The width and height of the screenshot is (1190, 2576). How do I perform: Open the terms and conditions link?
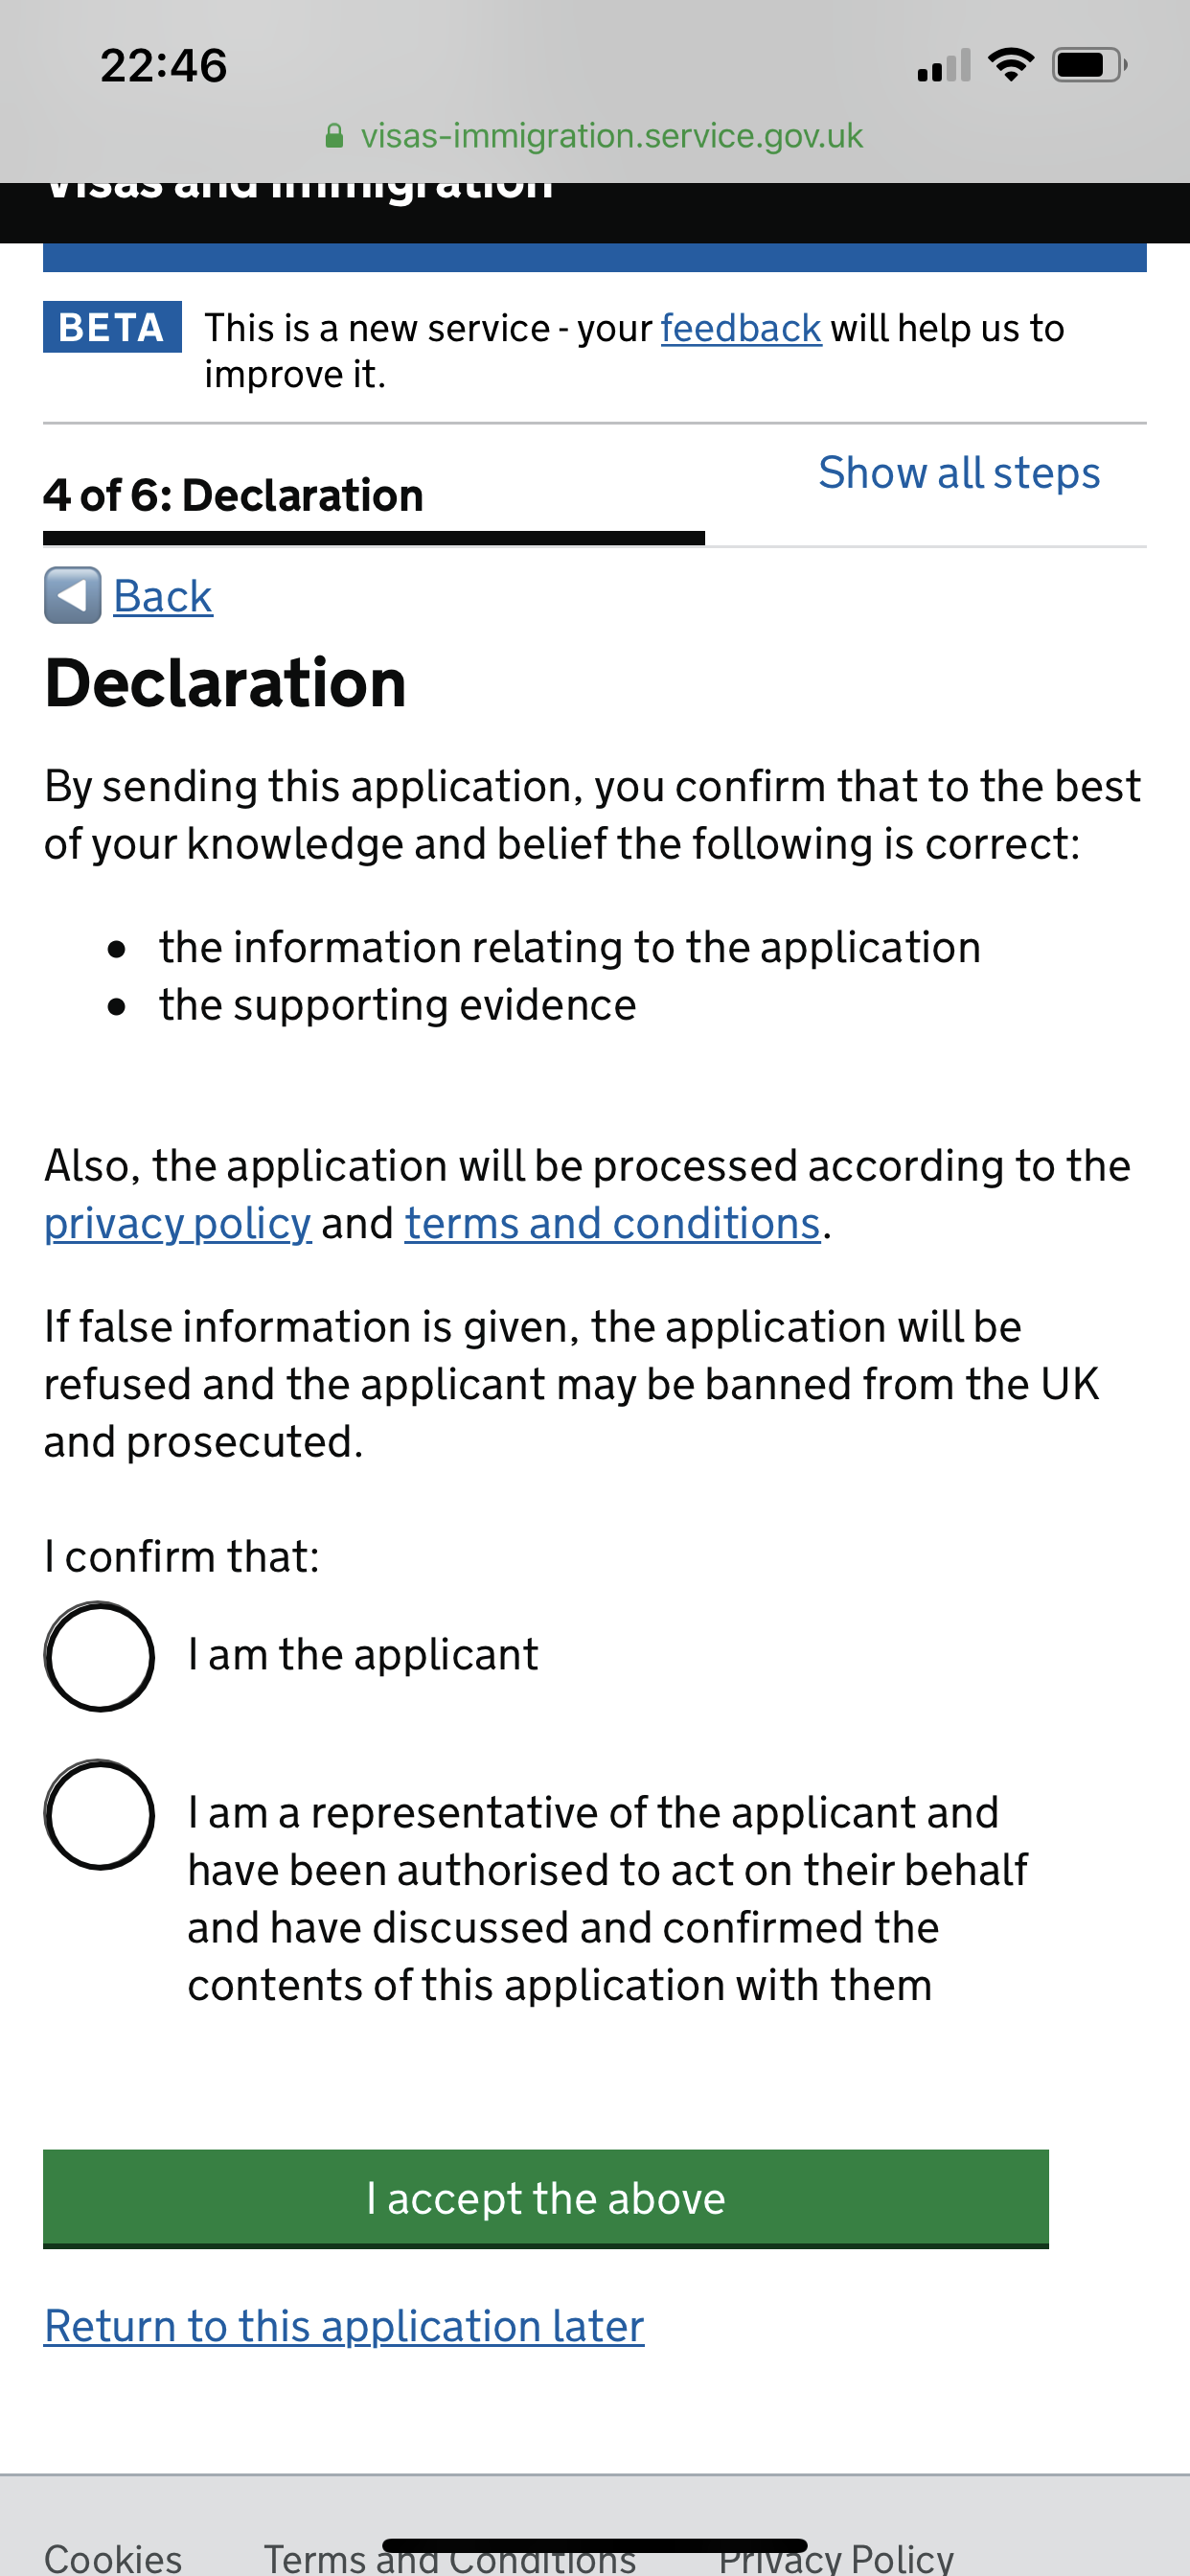tap(613, 1224)
